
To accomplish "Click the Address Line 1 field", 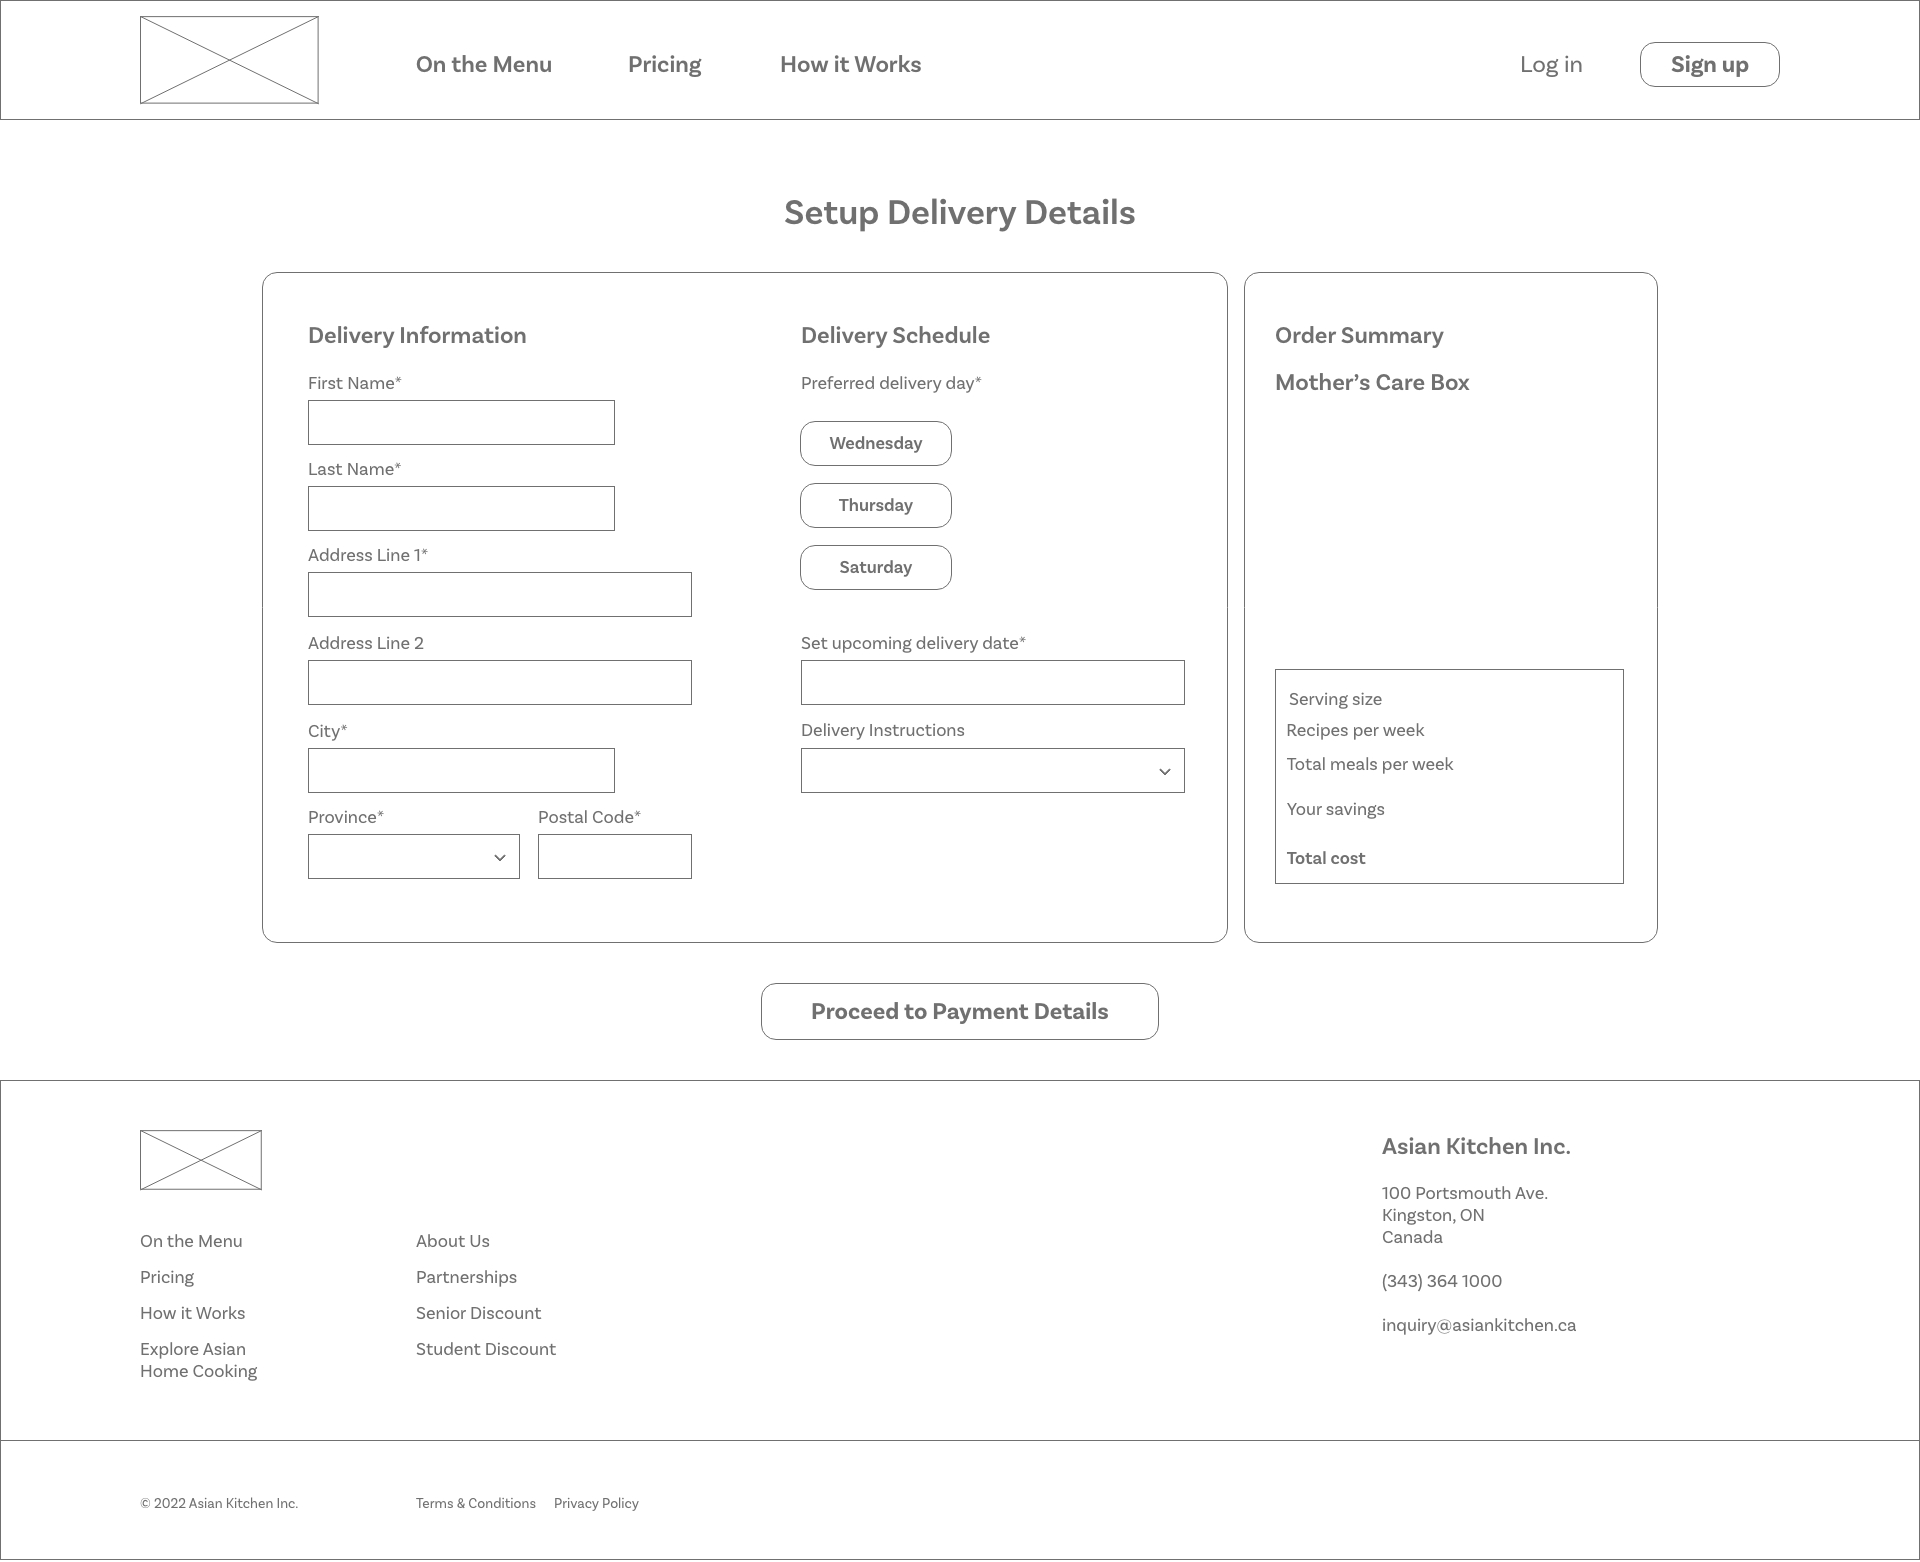I will tap(499, 595).
